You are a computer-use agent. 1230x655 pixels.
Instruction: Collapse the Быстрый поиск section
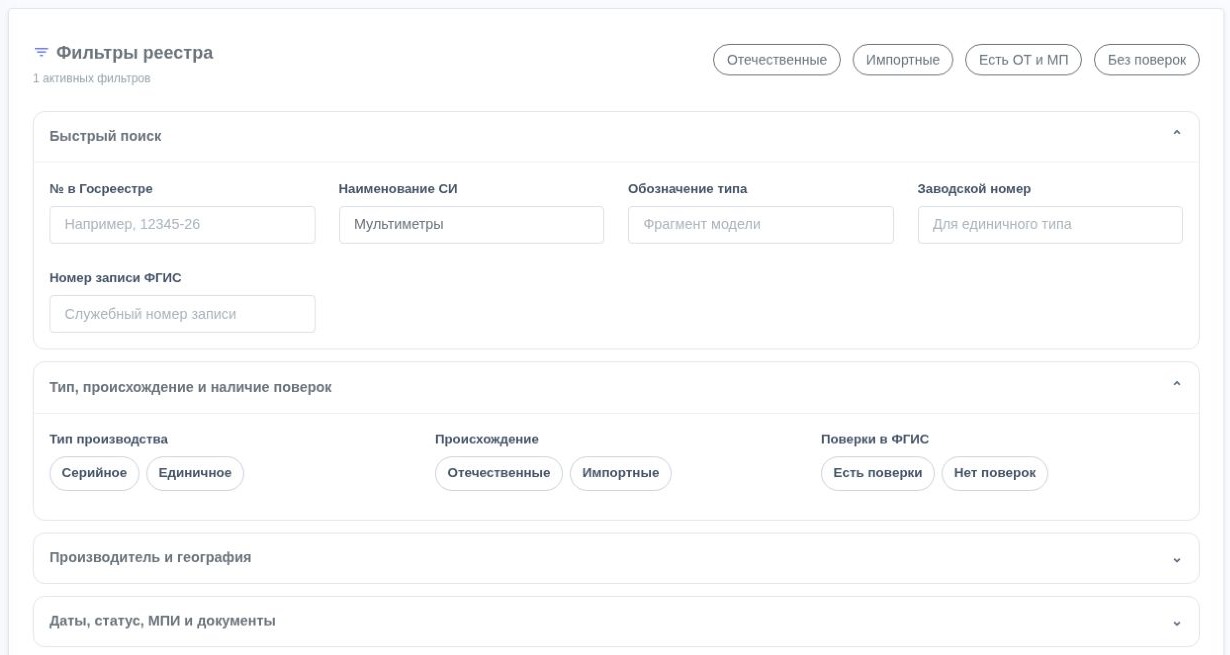(616, 136)
